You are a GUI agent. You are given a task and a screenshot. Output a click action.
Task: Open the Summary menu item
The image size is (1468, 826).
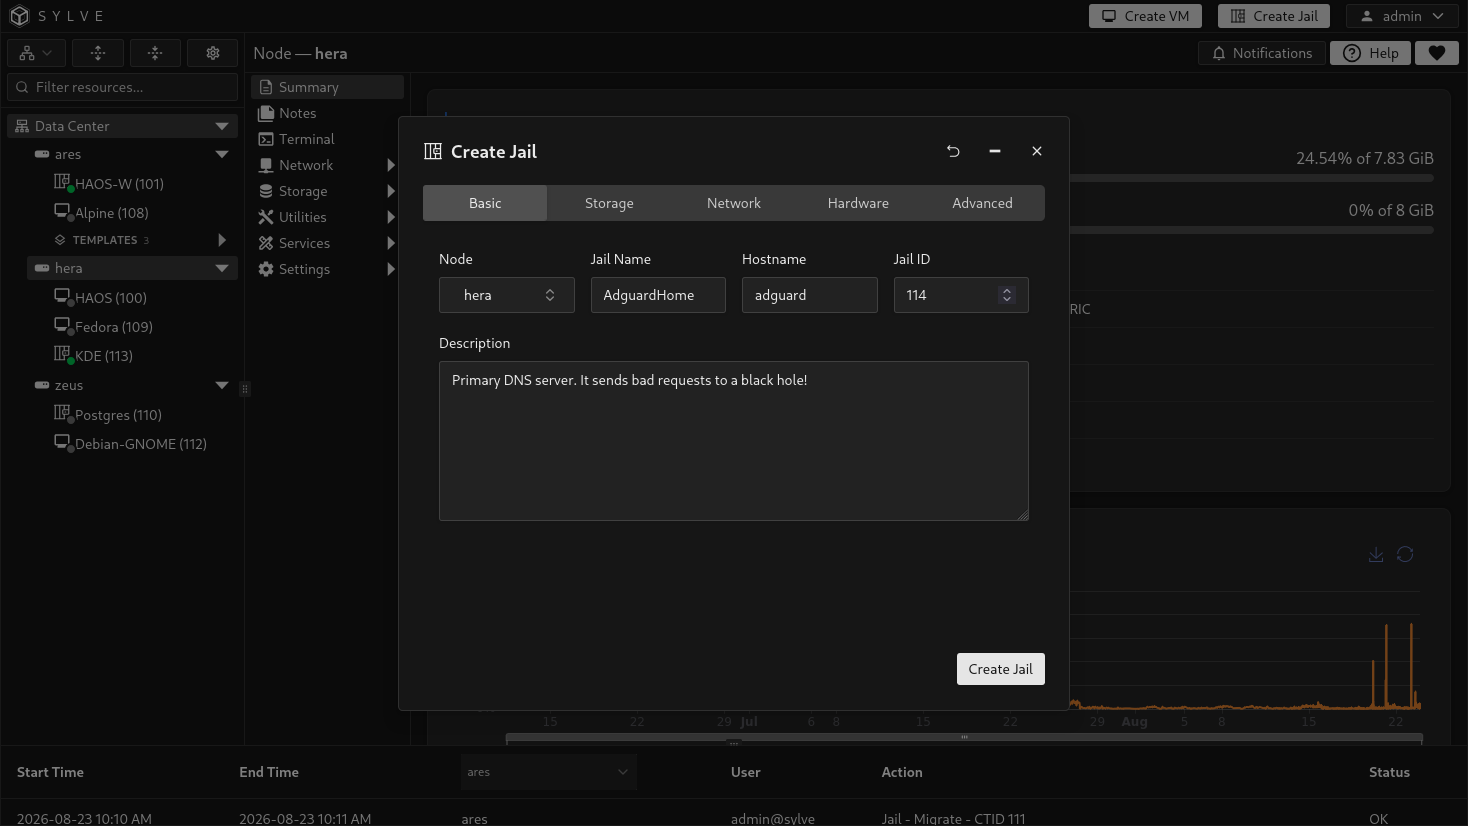click(327, 87)
